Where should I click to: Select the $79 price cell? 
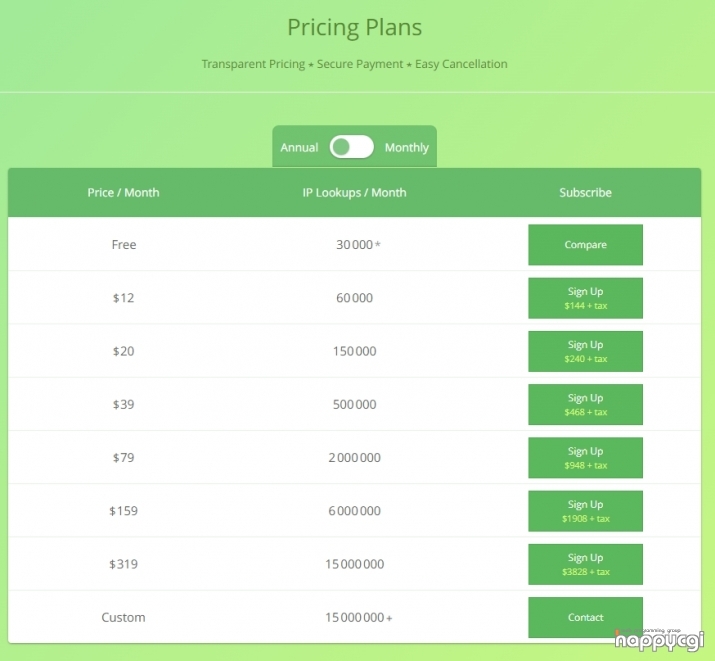[x=124, y=457]
